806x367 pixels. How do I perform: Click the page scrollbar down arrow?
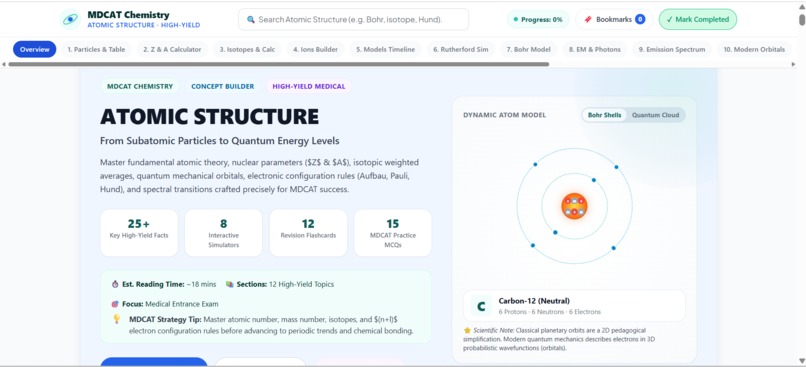pos(802,360)
